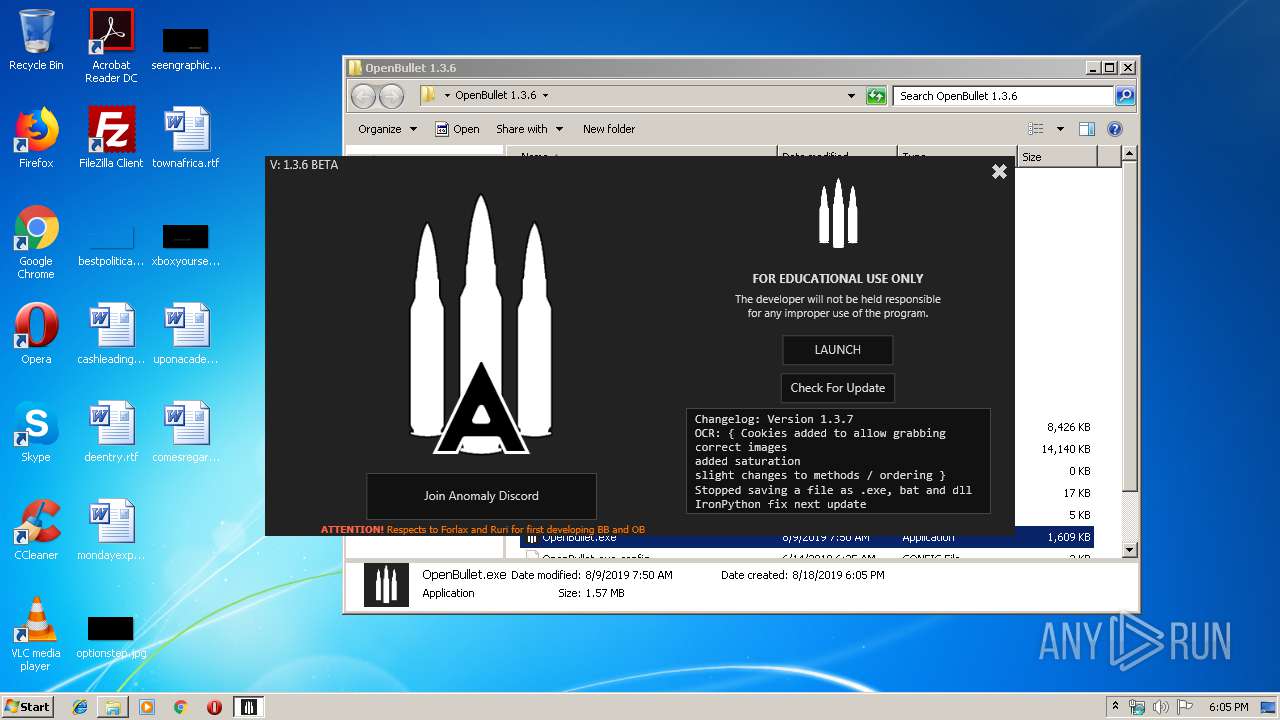Open the volume control in tray

[x=1161, y=707]
